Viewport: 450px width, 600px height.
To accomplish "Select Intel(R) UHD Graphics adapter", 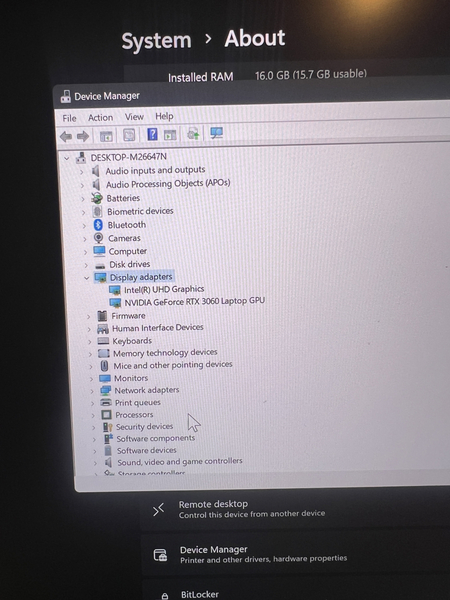I will [x=164, y=290].
